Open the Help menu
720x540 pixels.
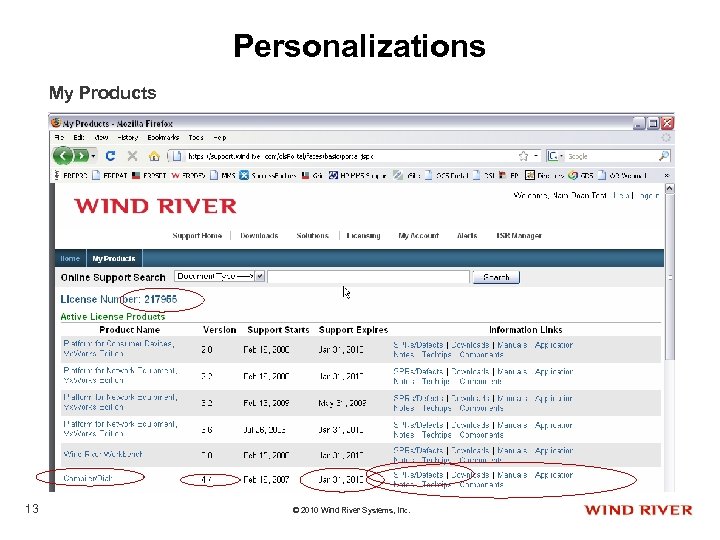click(x=219, y=137)
